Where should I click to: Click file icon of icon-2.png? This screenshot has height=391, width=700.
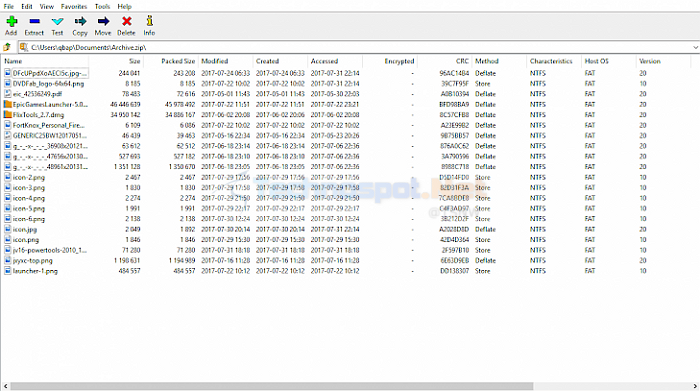coord(8,177)
